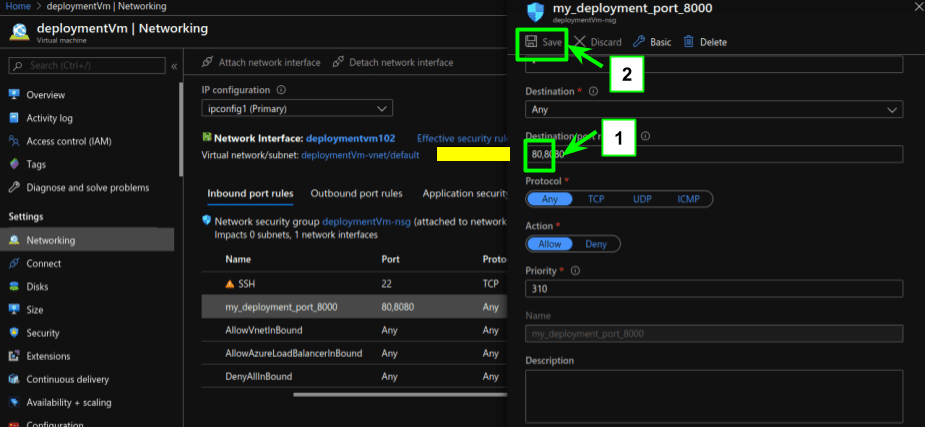Select the my_deployment_port_8000 rule row
This screenshot has width=925, height=427.
354,307
